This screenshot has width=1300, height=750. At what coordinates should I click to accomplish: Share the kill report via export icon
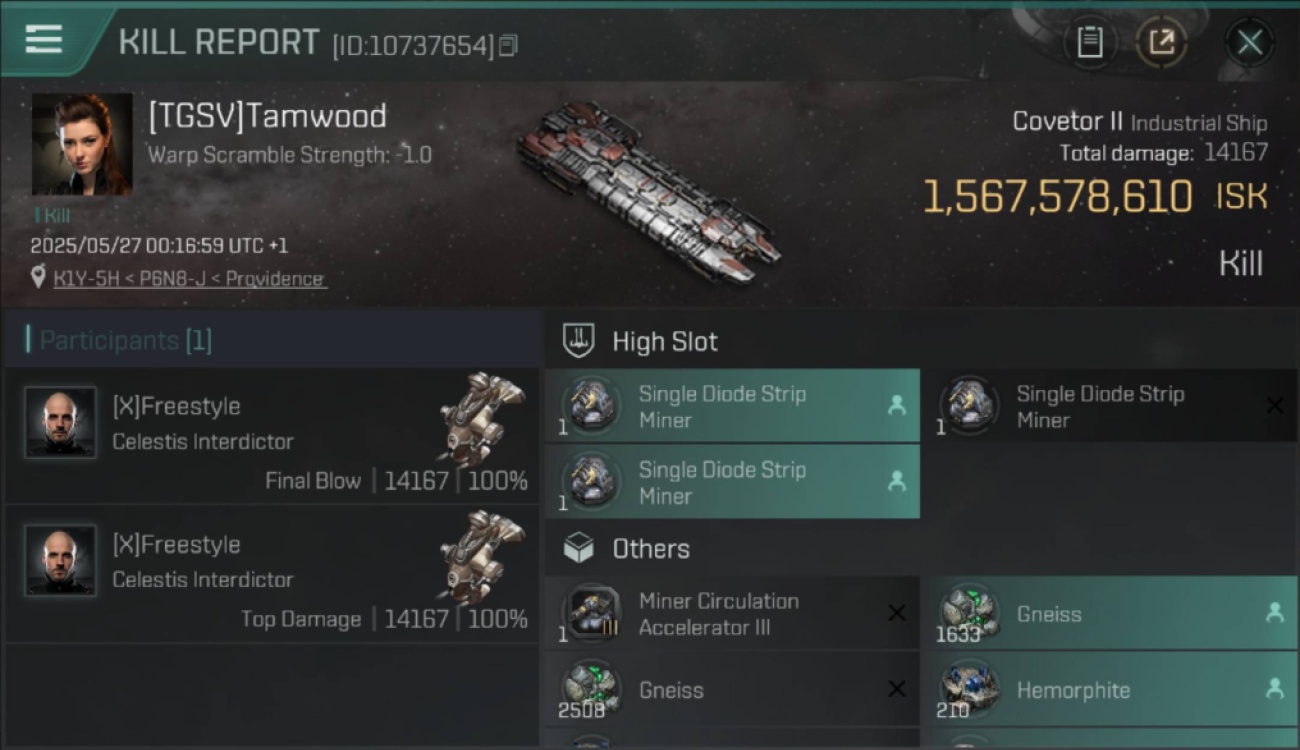coord(1161,42)
